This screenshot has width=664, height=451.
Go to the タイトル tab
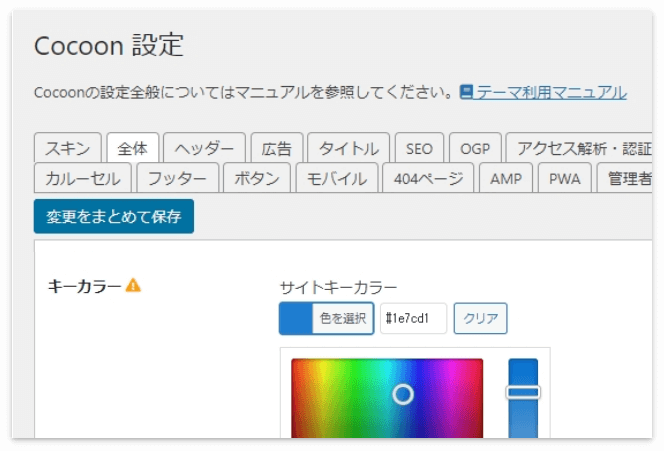349,148
